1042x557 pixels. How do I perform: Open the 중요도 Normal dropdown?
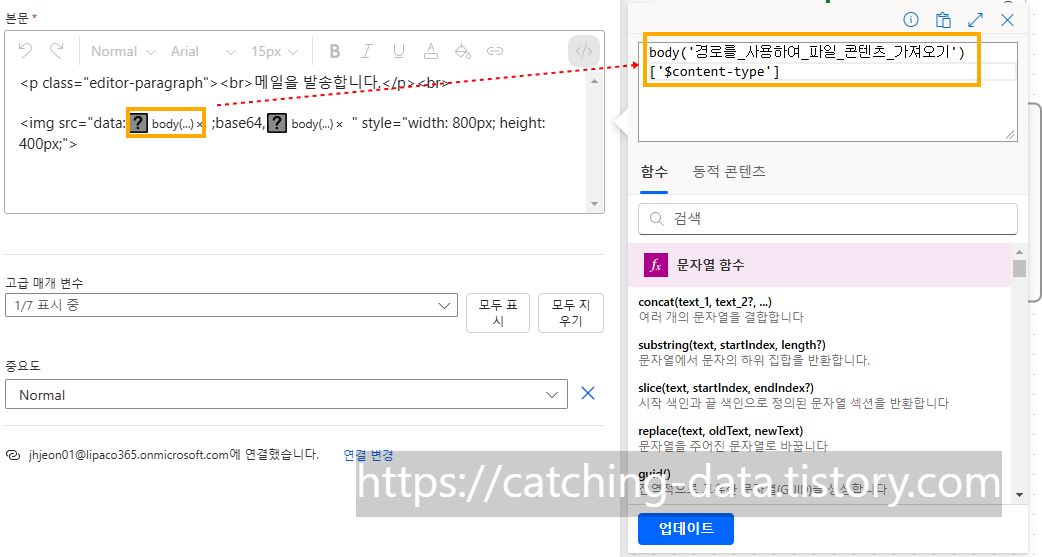(x=286, y=394)
